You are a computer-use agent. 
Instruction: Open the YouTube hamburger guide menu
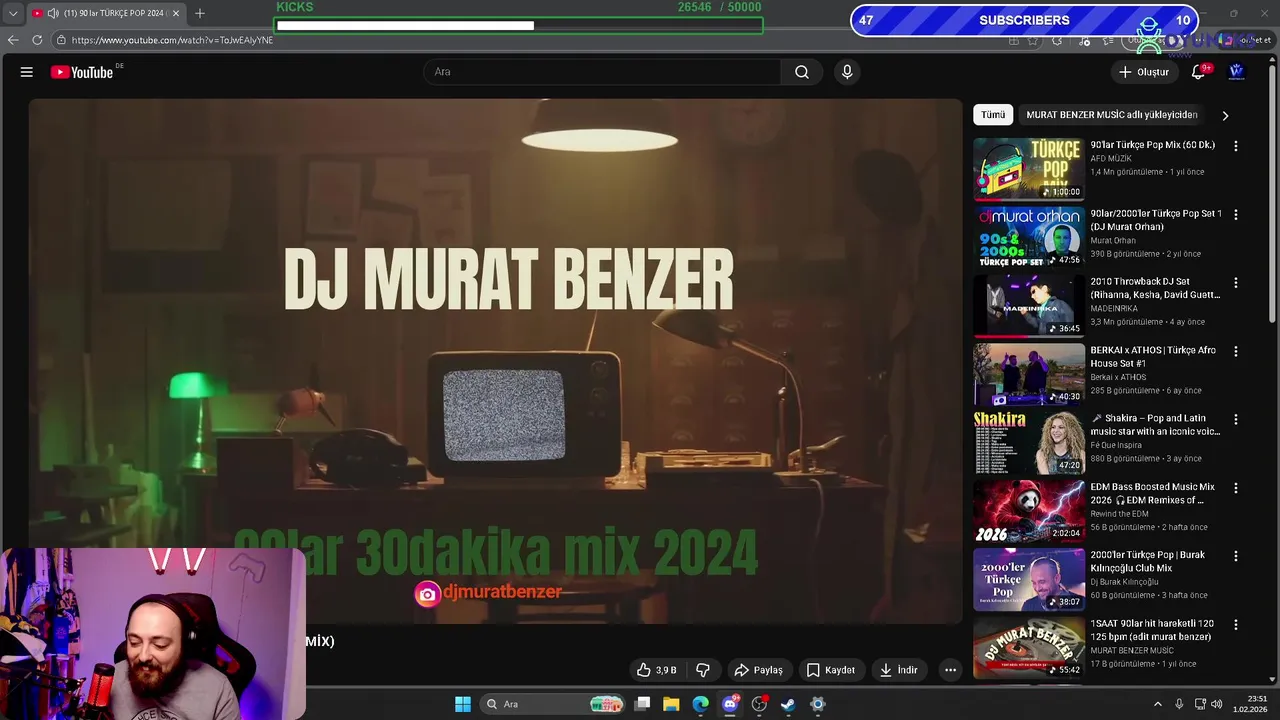(27, 72)
